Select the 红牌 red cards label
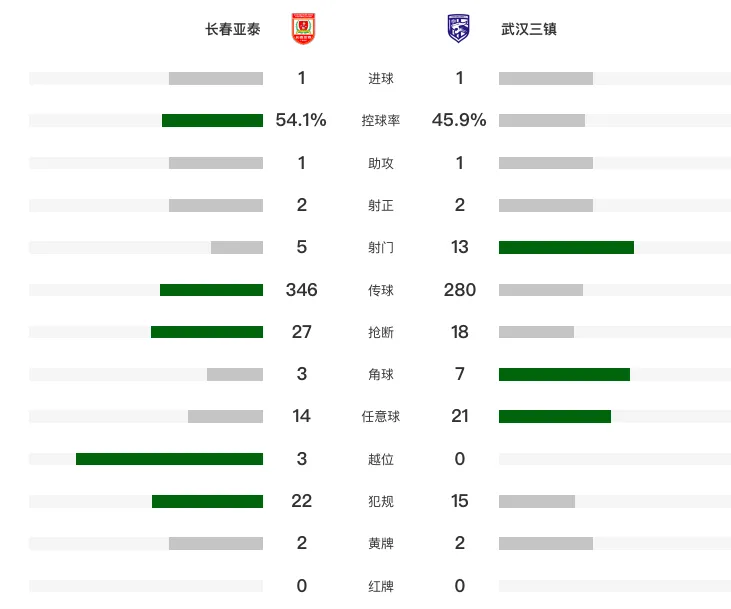This screenshot has width=731, height=609. tap(381, 586)
